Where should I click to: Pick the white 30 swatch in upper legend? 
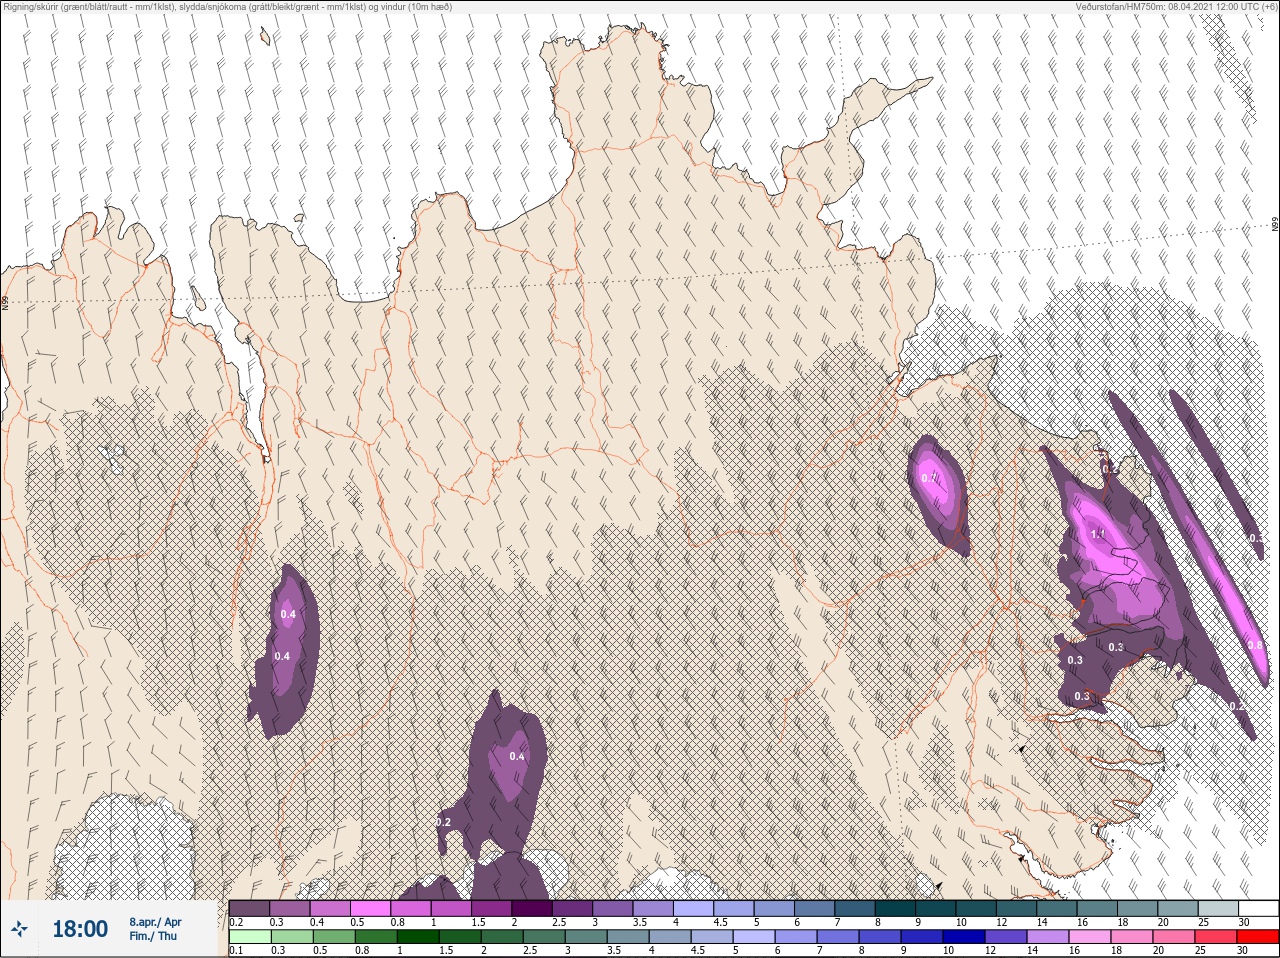[1259, 908]
